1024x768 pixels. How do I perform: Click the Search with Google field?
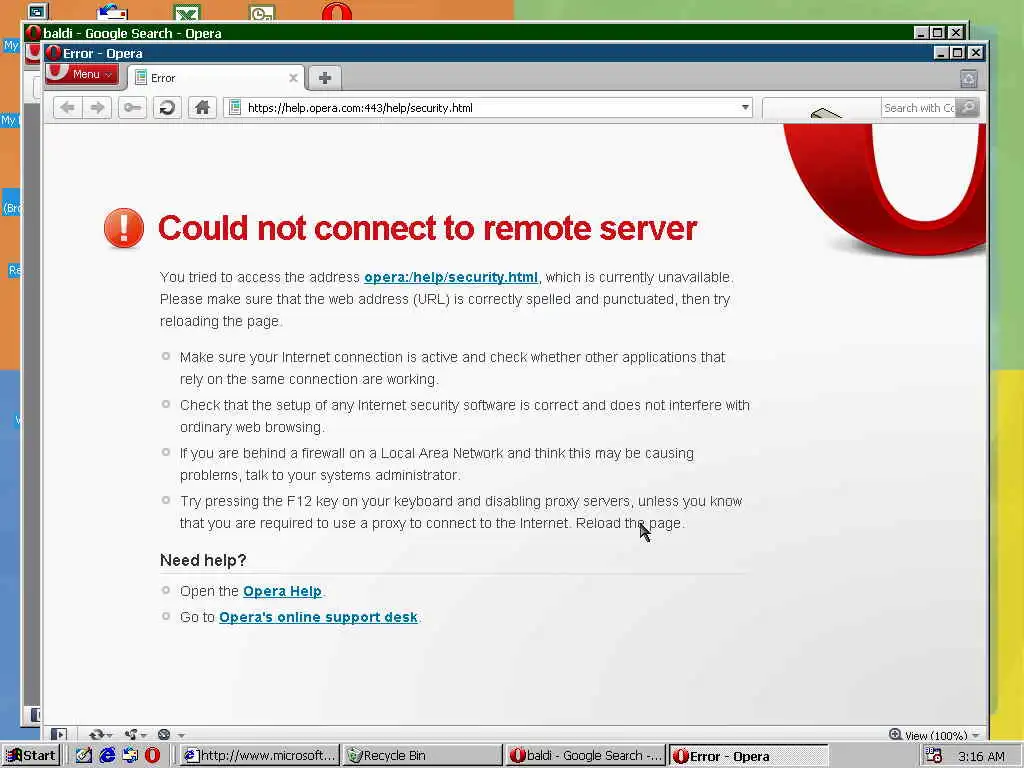(x=918, y=108)
